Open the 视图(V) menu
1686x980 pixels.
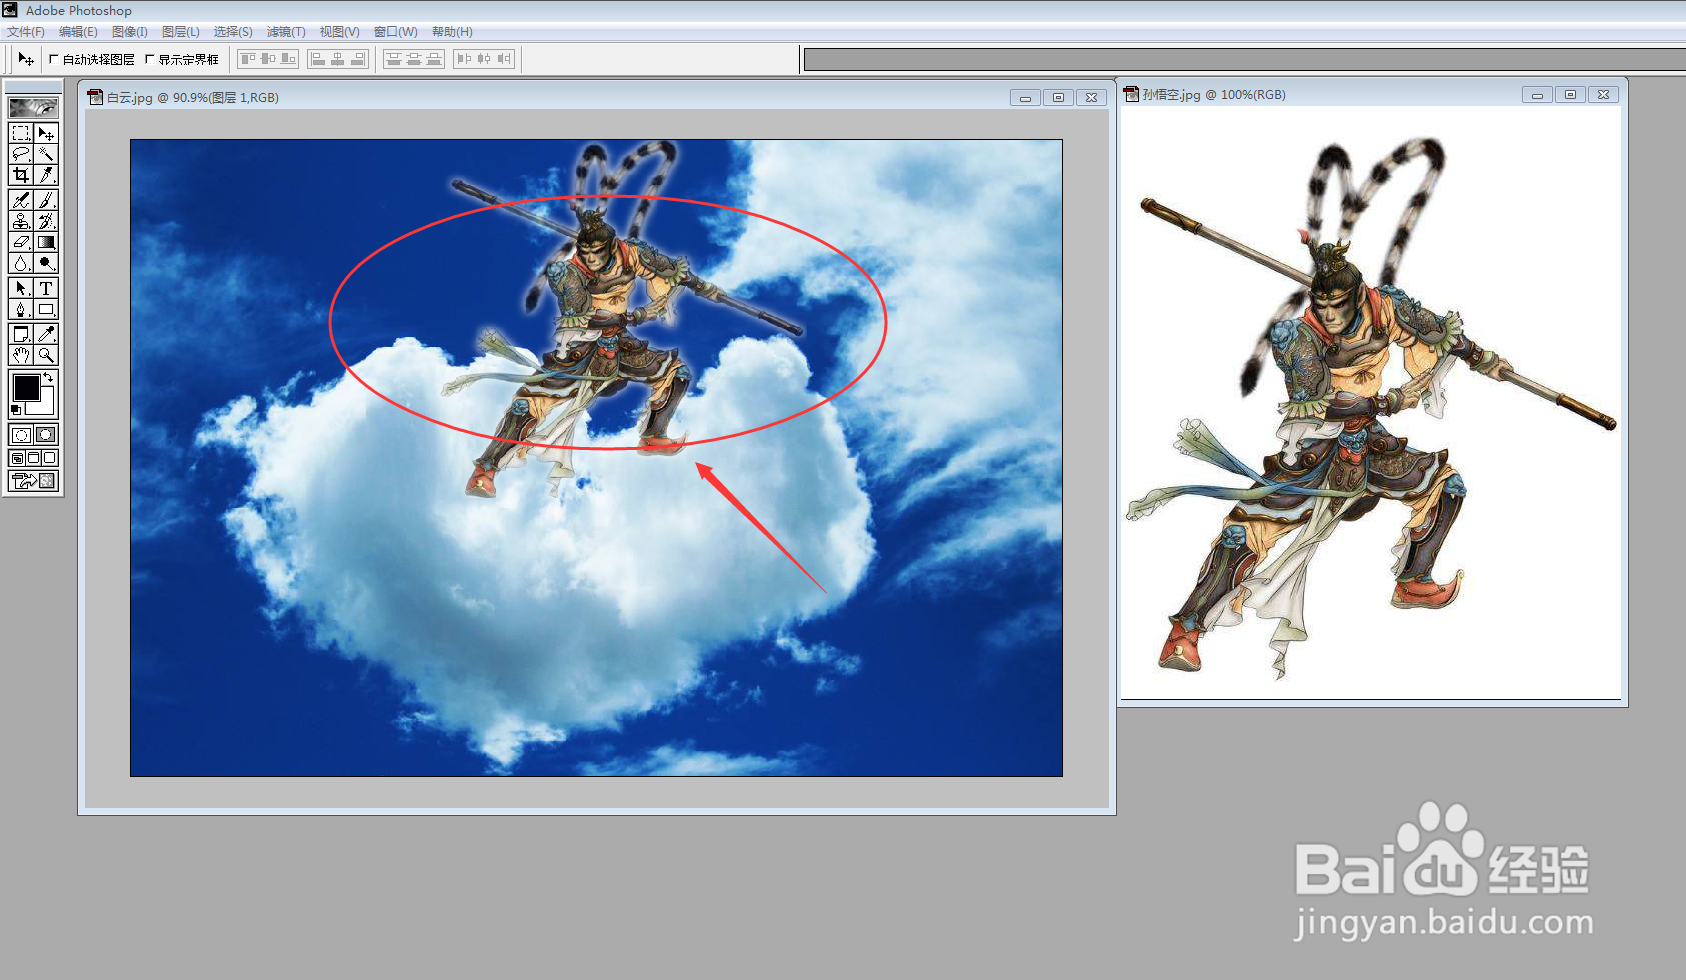[339, 32]
